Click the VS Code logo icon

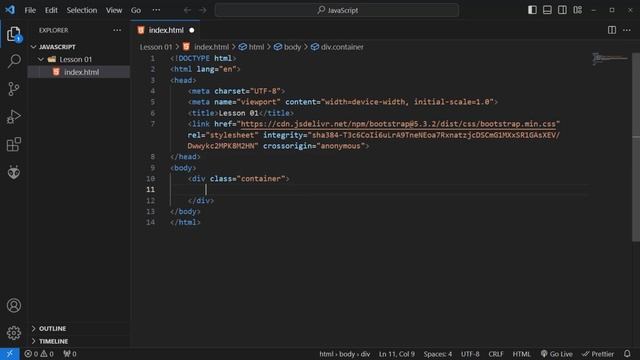click(x=10, y=10)
